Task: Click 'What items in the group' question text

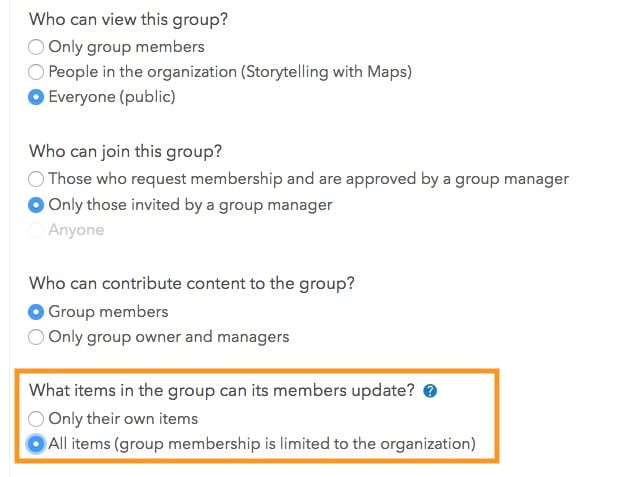Action: tap(222, 391)
